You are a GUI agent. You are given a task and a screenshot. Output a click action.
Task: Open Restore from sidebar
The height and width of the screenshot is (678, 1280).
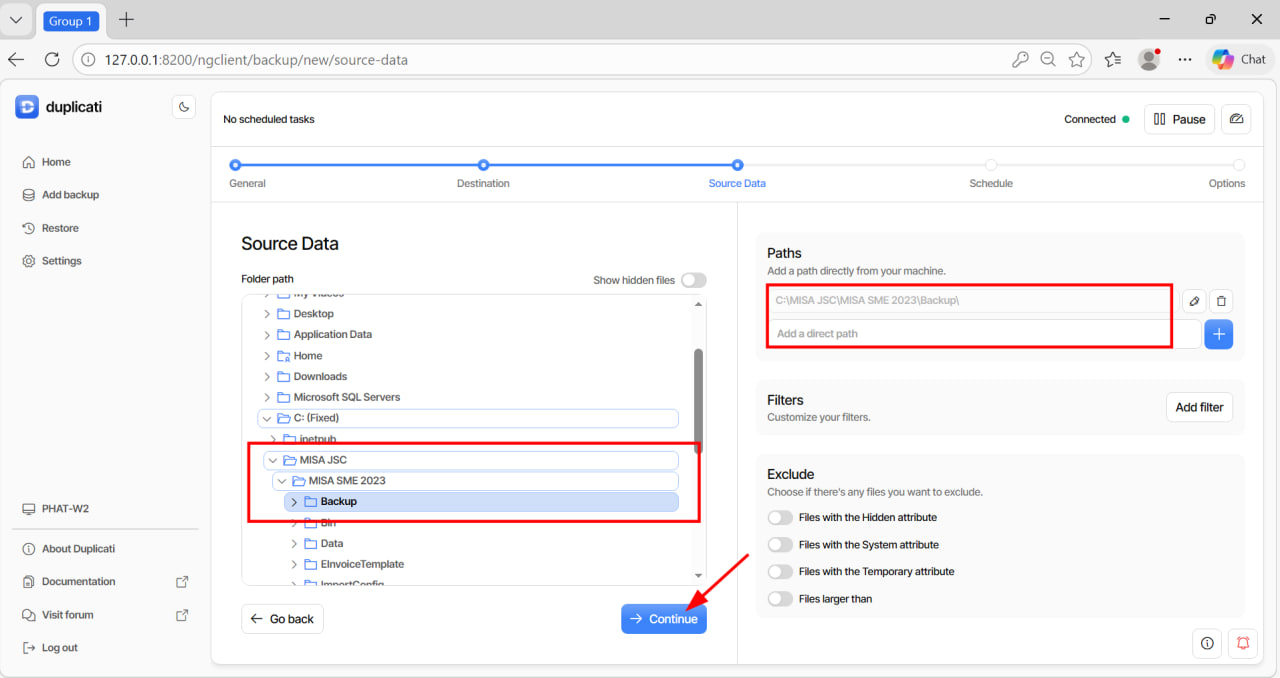[x=59, y=228]
